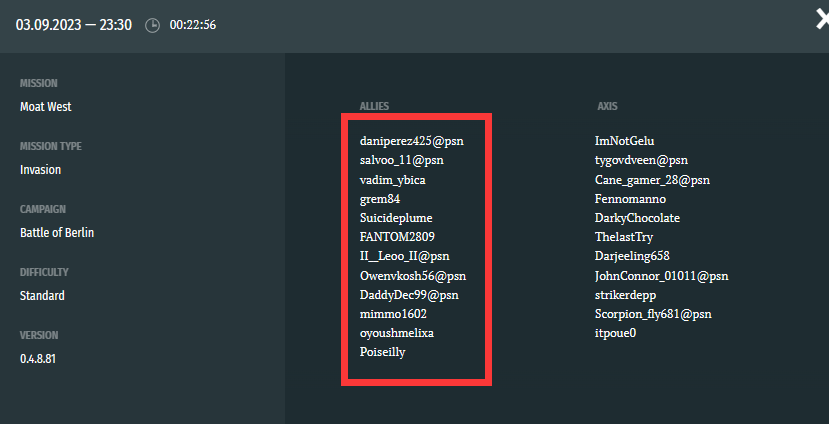Open mimmo1602 player entry
Screen dimensions: 829x424
(x=393, y=314)
